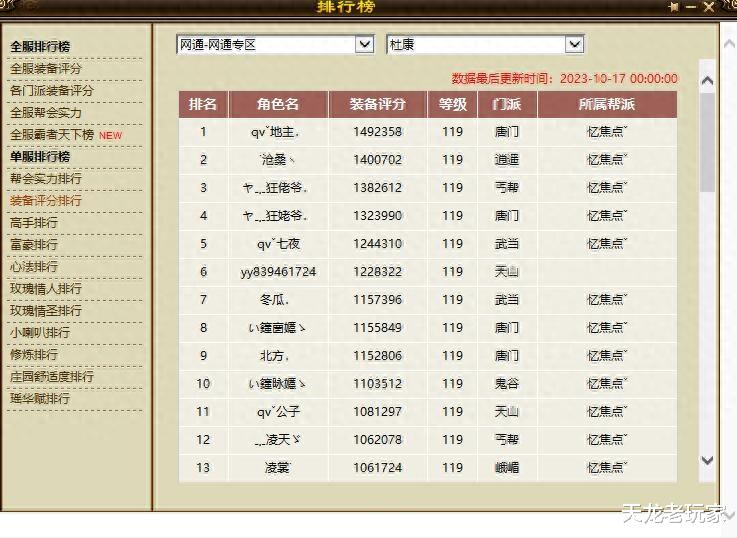Click score value 1061724
The image size is (737, 538).
click(x=377, y=468)
